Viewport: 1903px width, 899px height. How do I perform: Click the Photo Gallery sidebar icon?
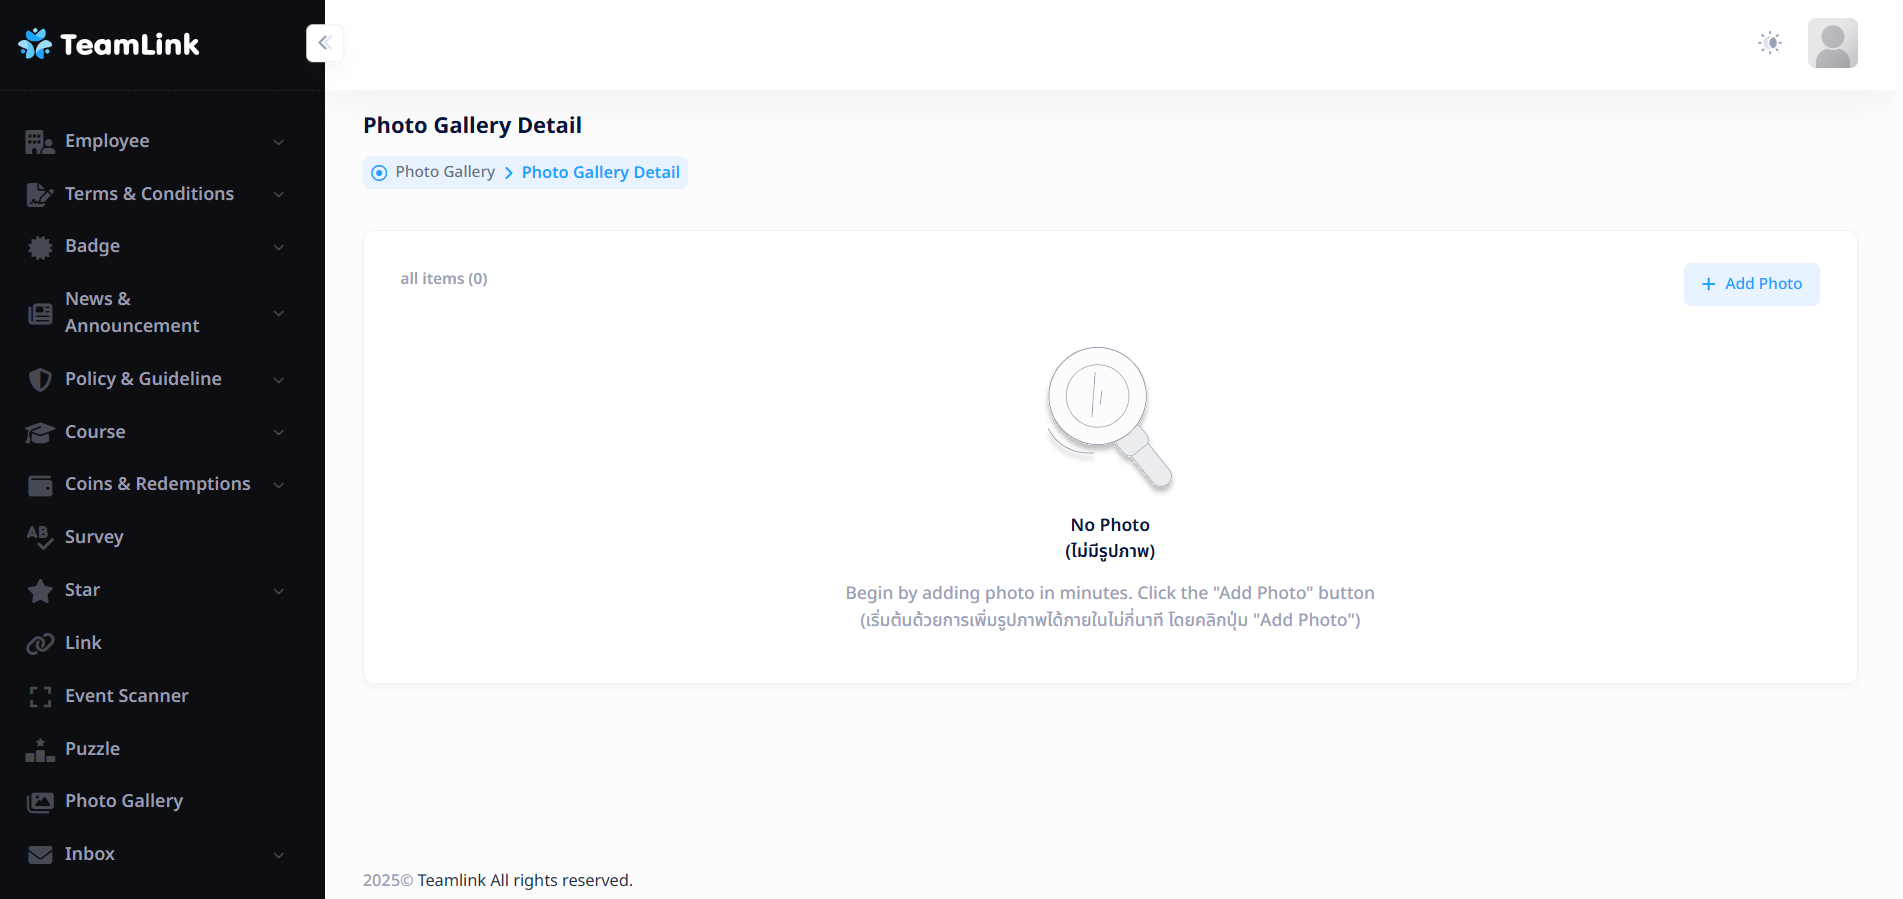40,801
